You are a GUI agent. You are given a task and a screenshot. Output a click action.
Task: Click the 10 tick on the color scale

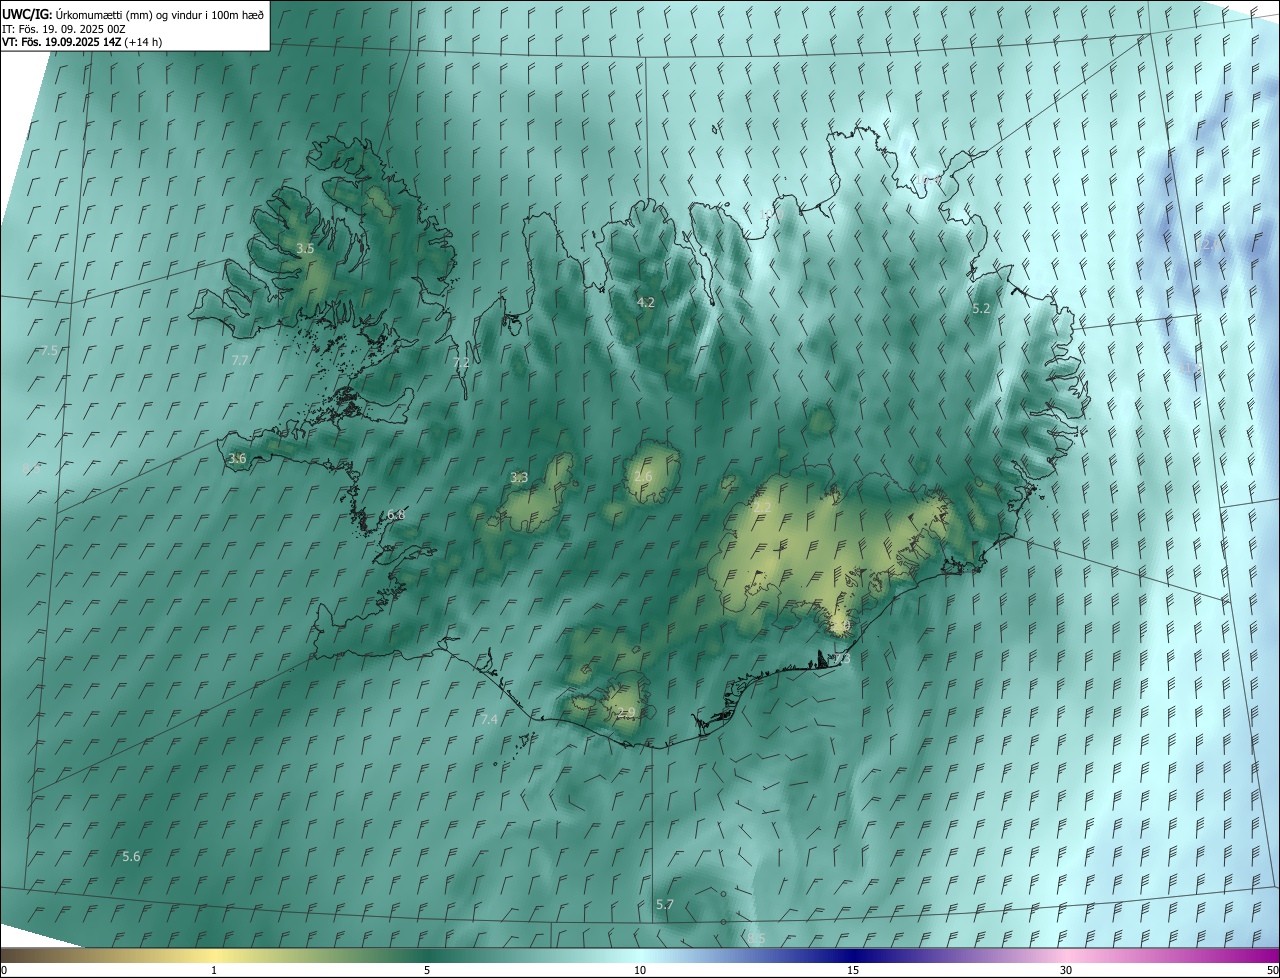tap(640, 971)
